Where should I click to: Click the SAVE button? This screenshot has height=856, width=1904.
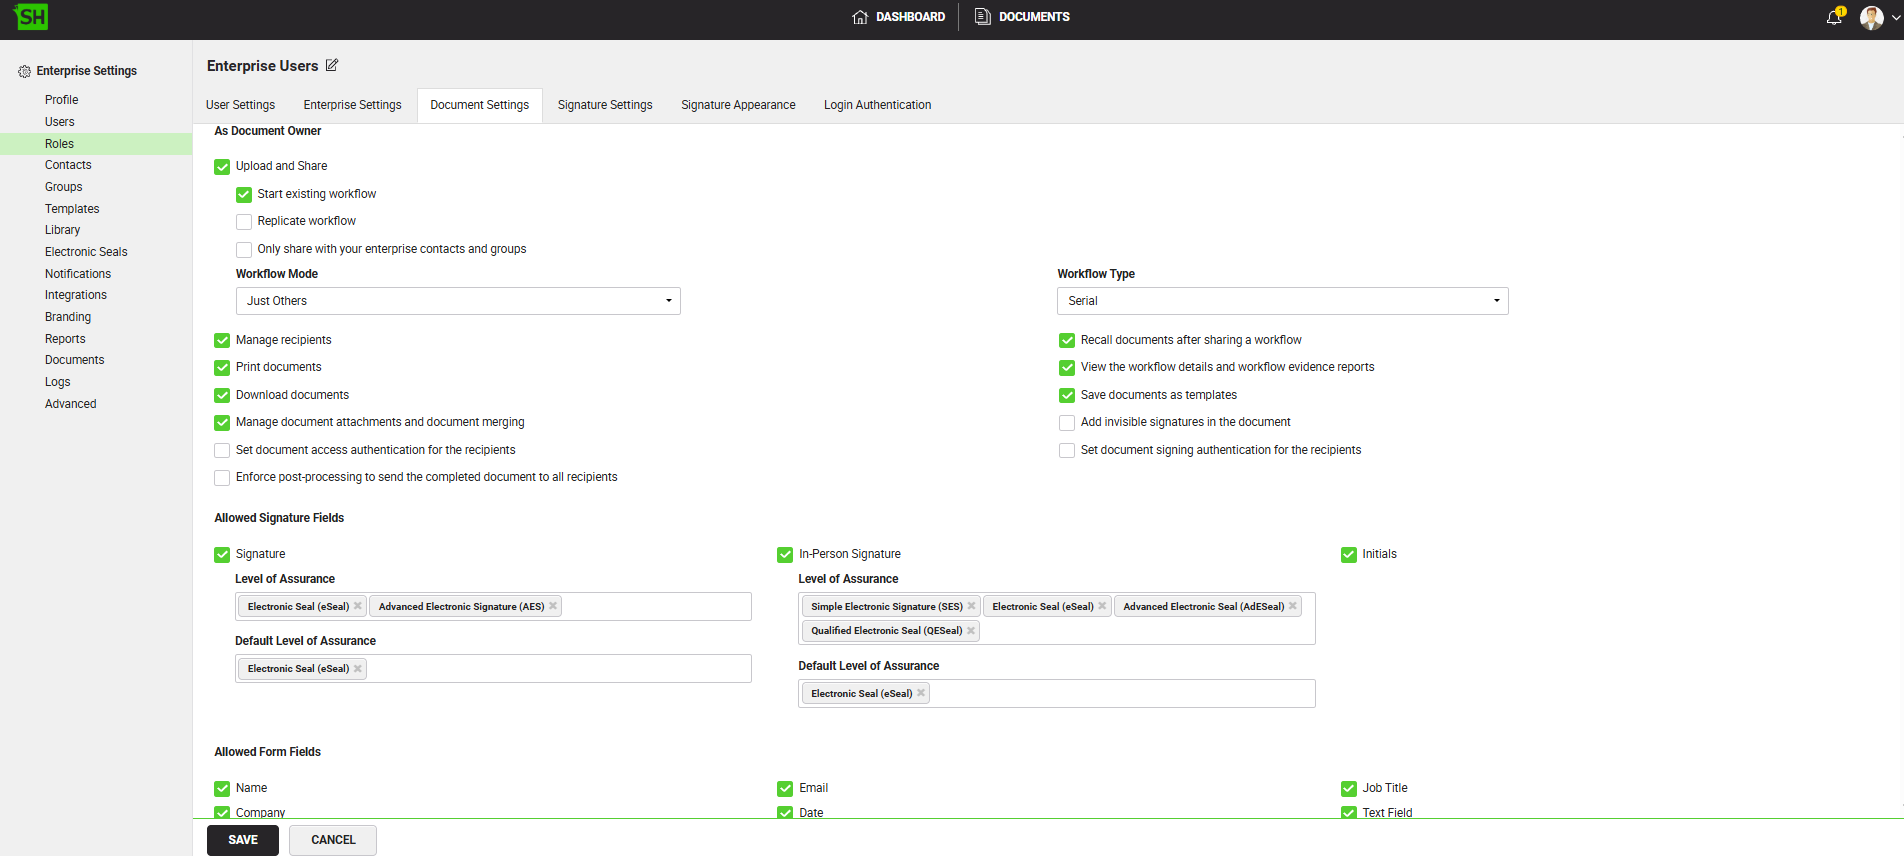(243, 840)
